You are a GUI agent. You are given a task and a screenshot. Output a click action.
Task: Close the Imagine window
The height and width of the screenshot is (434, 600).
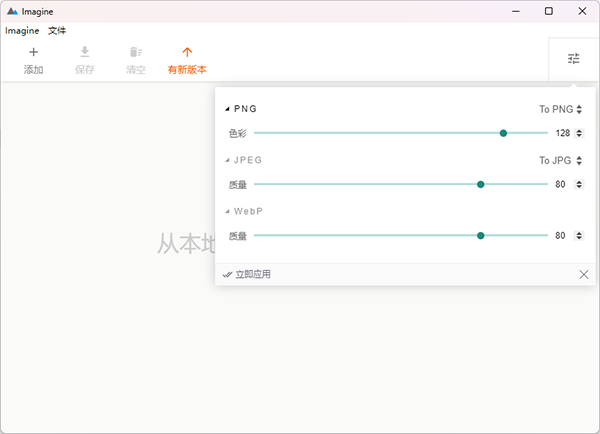click(582, 11)
